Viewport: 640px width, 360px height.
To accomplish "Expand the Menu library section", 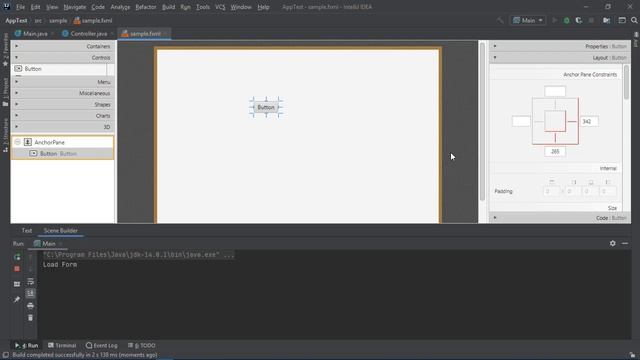I will tap(62, 82).
